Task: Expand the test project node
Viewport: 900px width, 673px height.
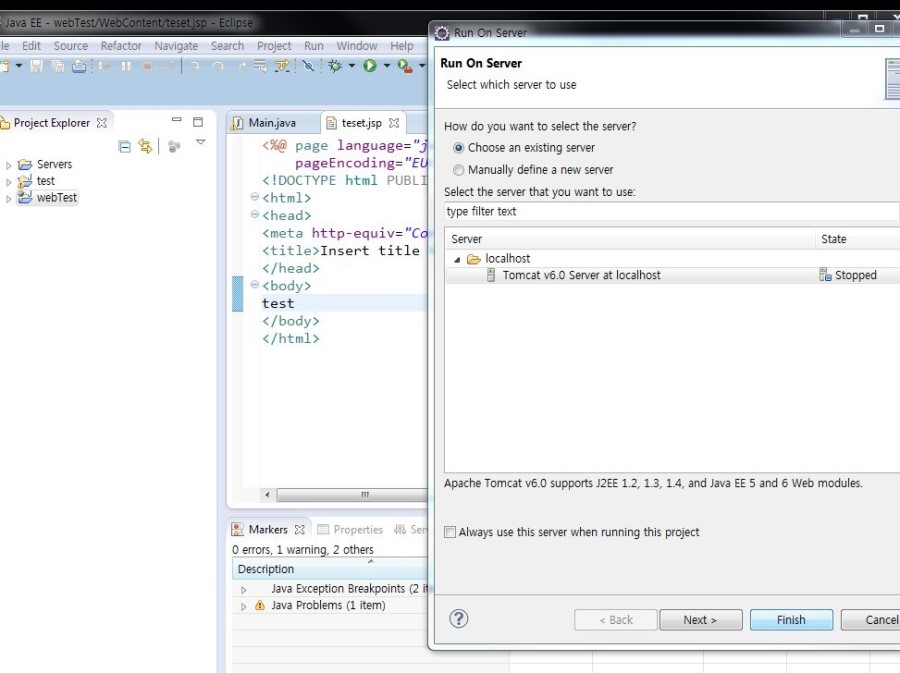Action: (x=9, y=182)
